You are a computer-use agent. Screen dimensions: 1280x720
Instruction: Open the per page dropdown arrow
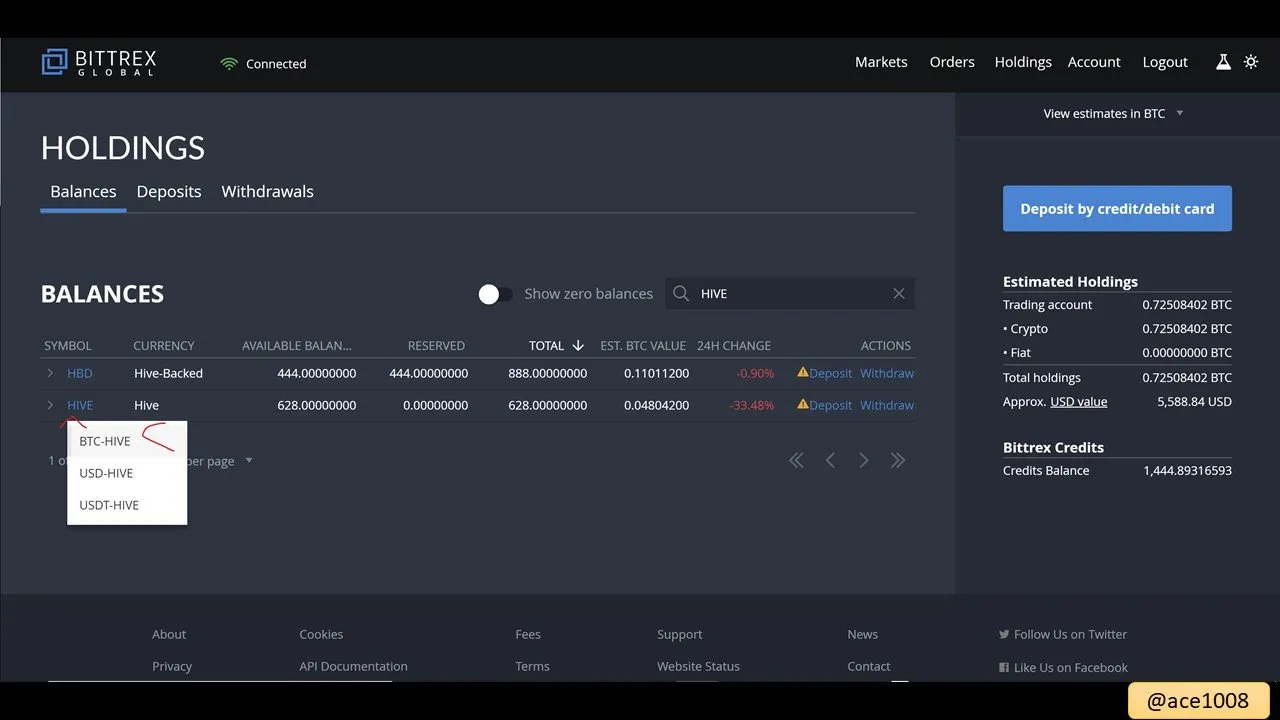[x=249, y=461]
